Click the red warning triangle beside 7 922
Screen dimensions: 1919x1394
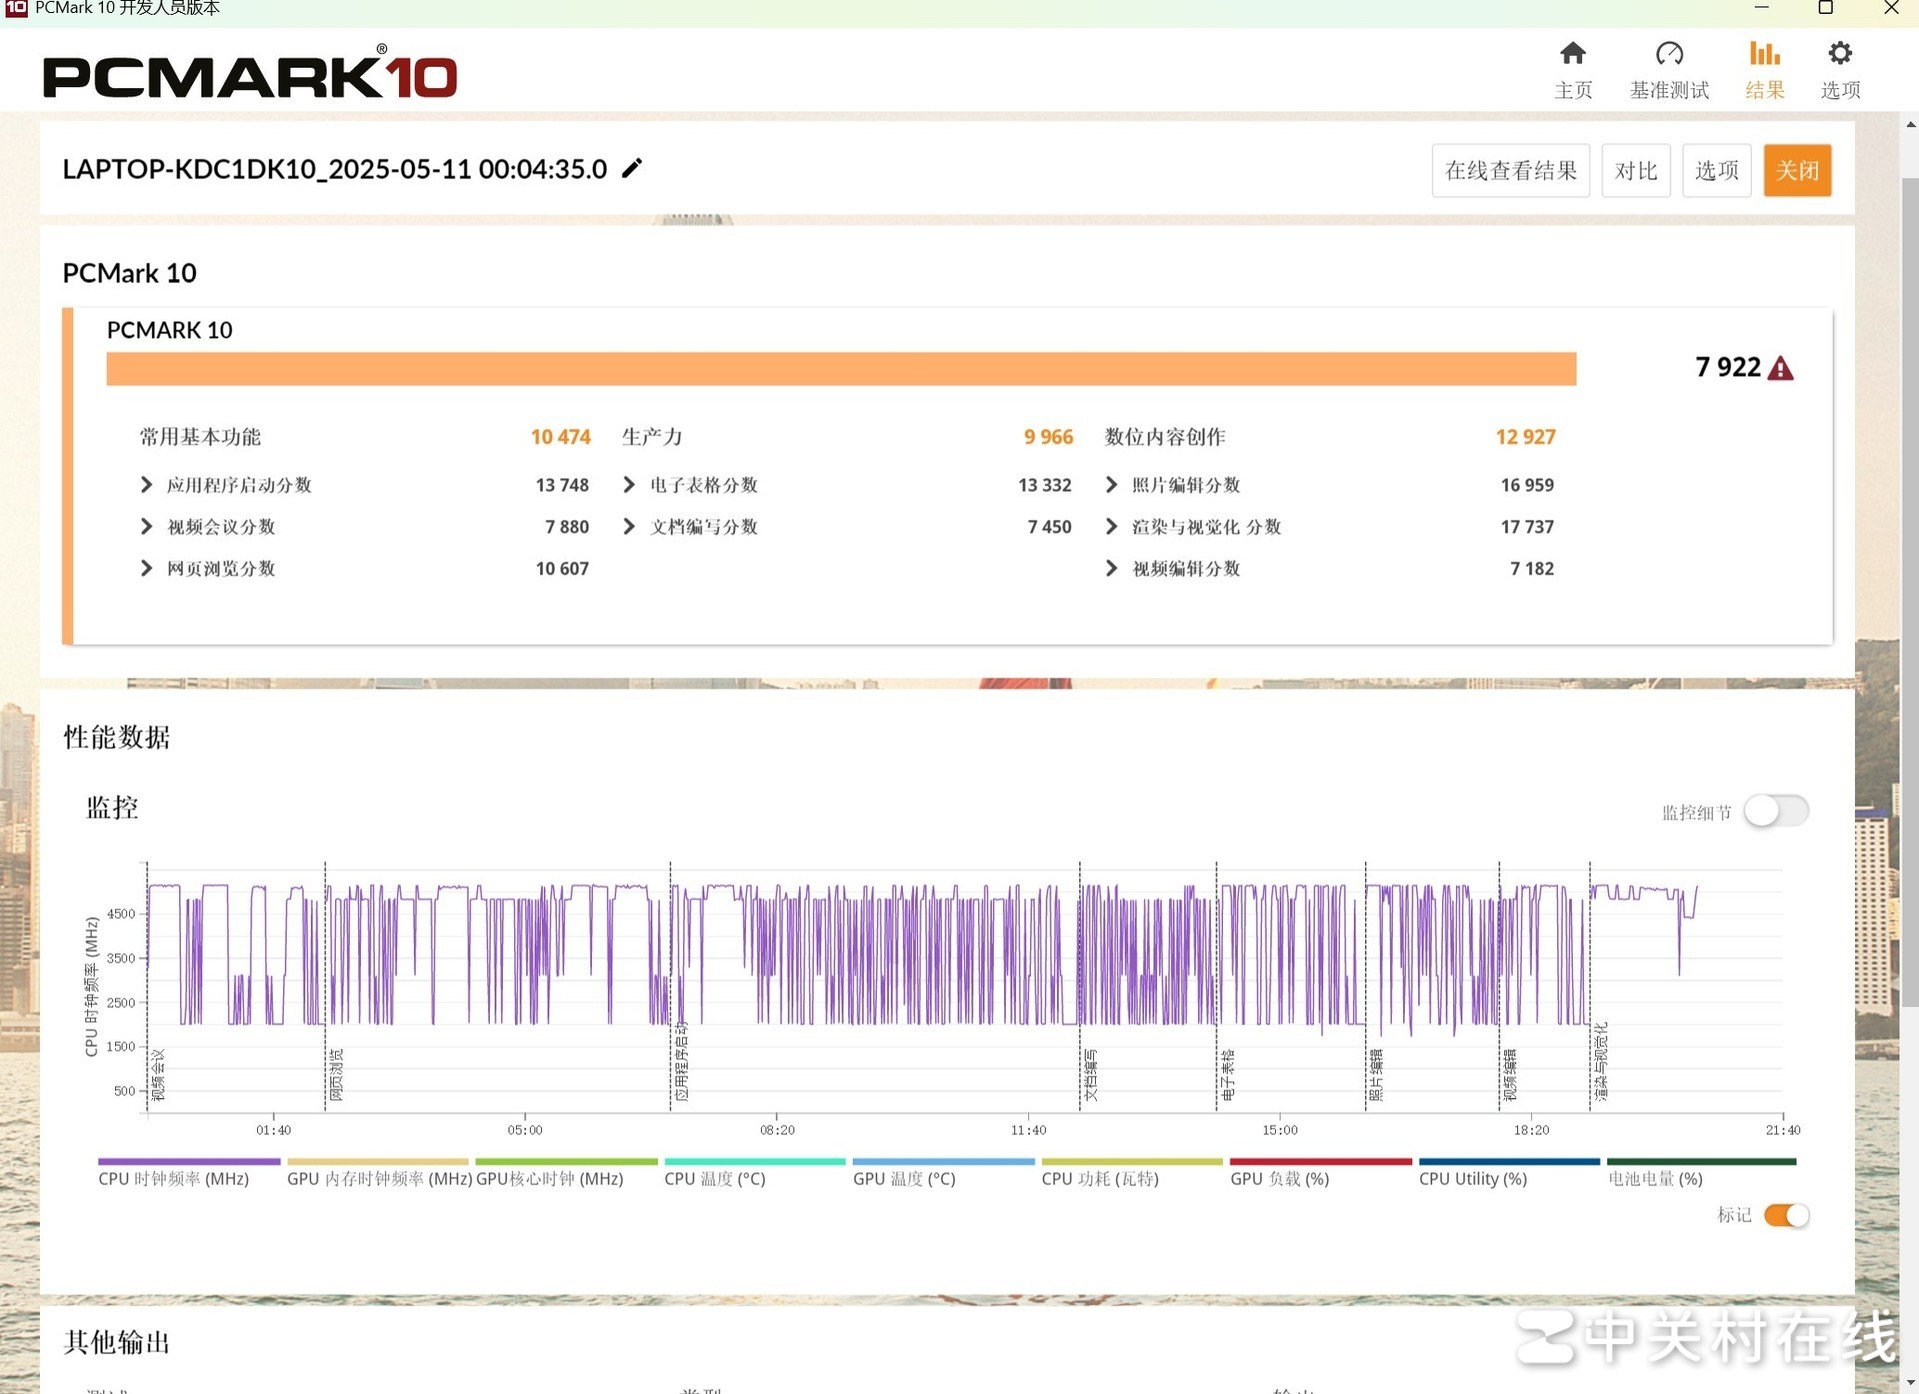pos(1780,369)
